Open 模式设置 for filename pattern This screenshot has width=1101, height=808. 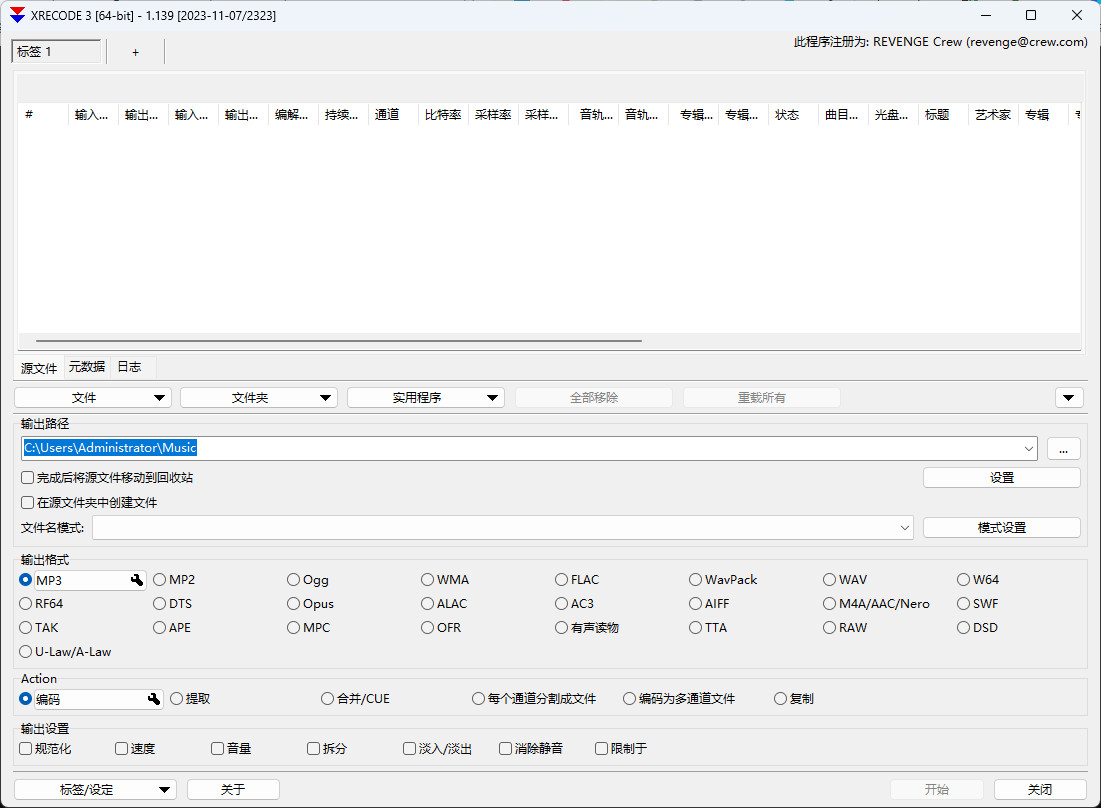click(x=1001, y=528)
